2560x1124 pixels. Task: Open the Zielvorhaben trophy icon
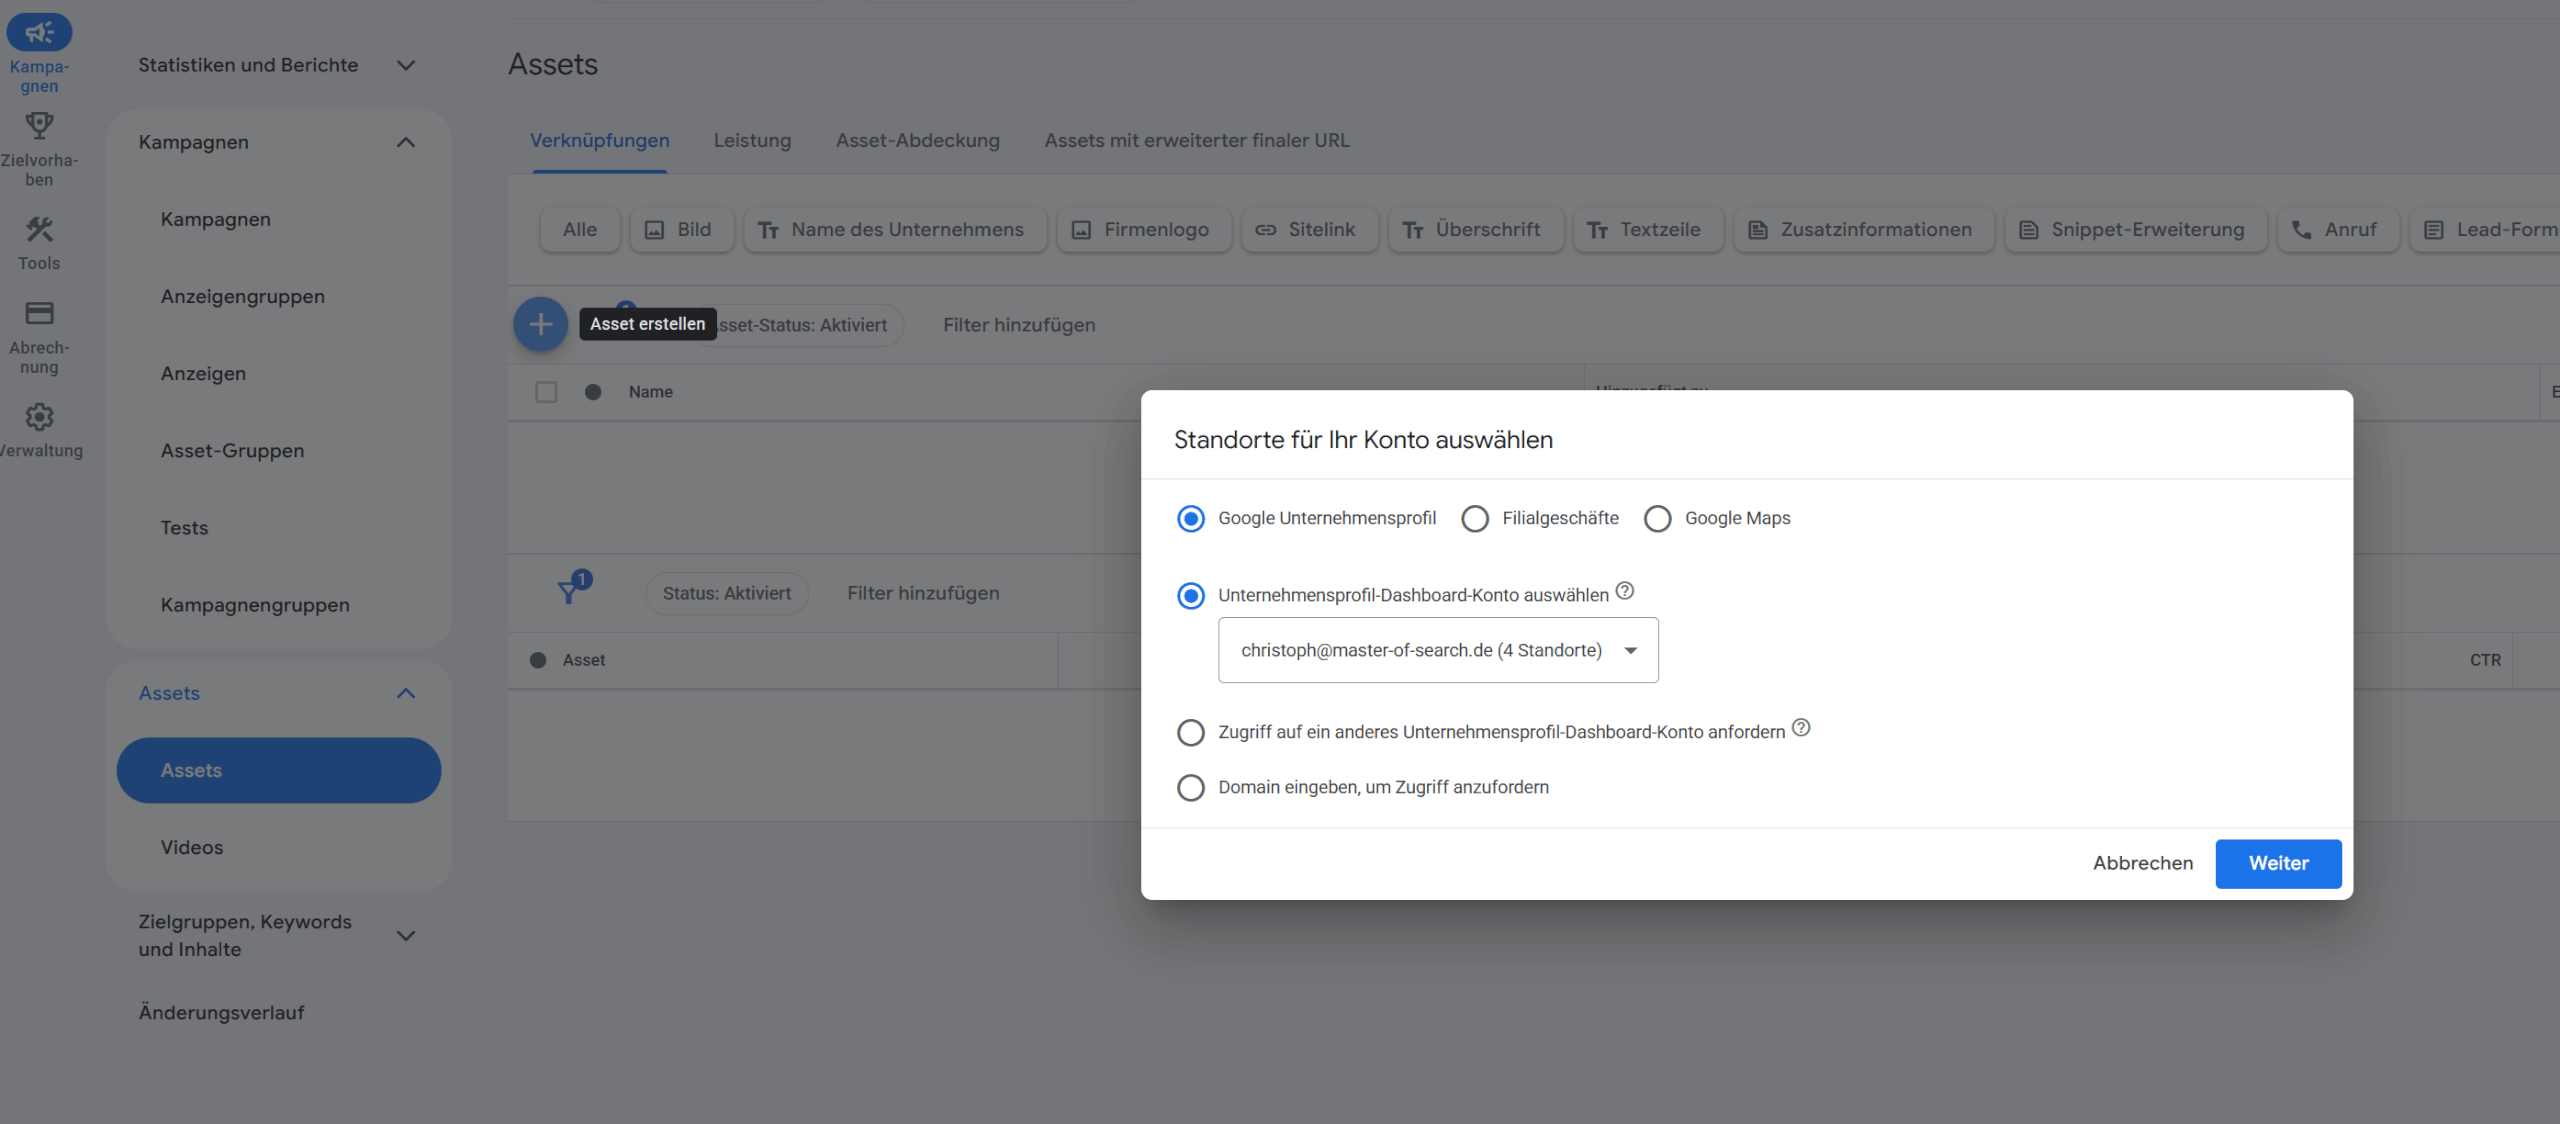pos(38,124)
